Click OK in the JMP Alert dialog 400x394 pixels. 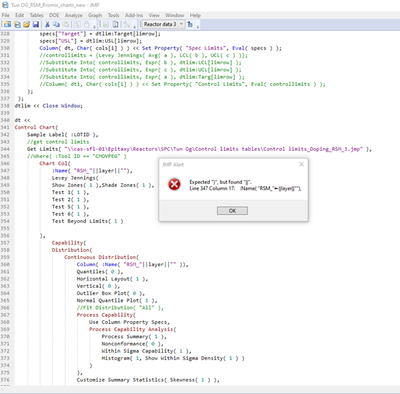tap(232, 211)
